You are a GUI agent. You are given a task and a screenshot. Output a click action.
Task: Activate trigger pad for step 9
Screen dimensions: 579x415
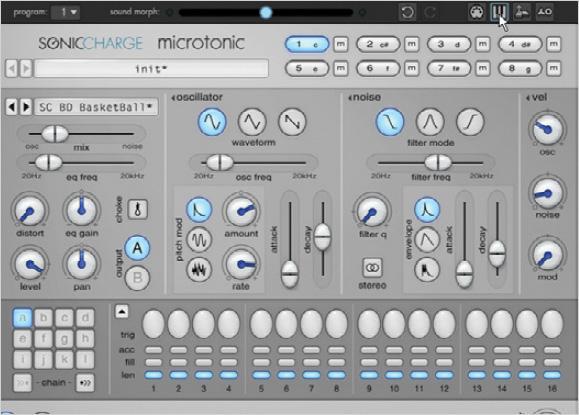[x=369, y=324]
